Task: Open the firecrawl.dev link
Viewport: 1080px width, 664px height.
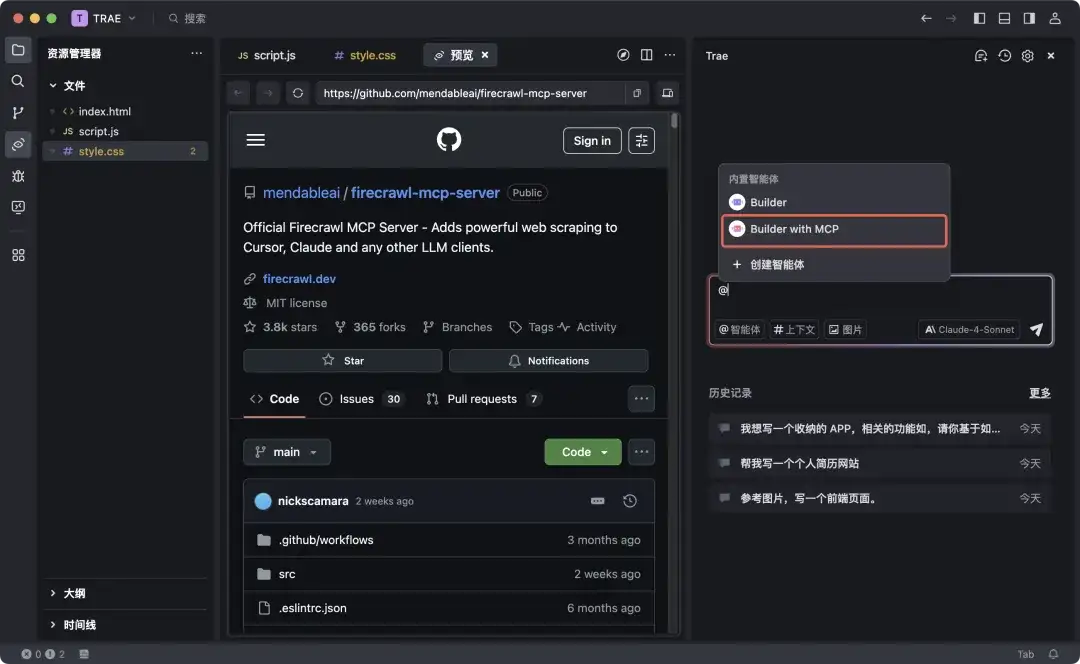Action: [299, 279]
